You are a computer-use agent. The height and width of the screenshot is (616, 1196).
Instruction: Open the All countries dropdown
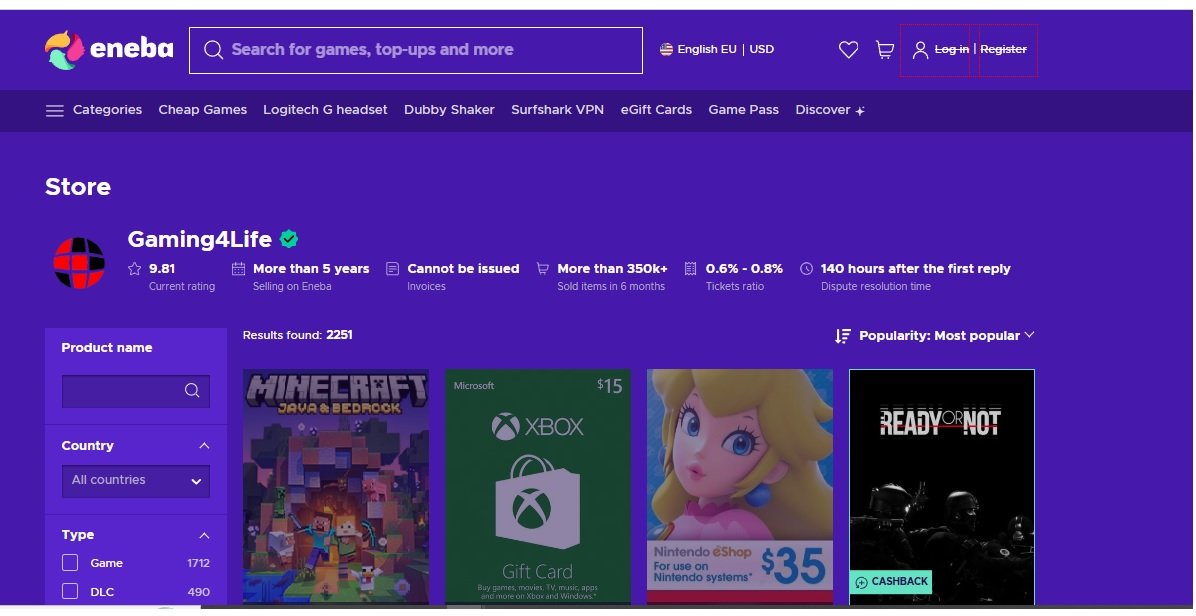tap(136, 481)
